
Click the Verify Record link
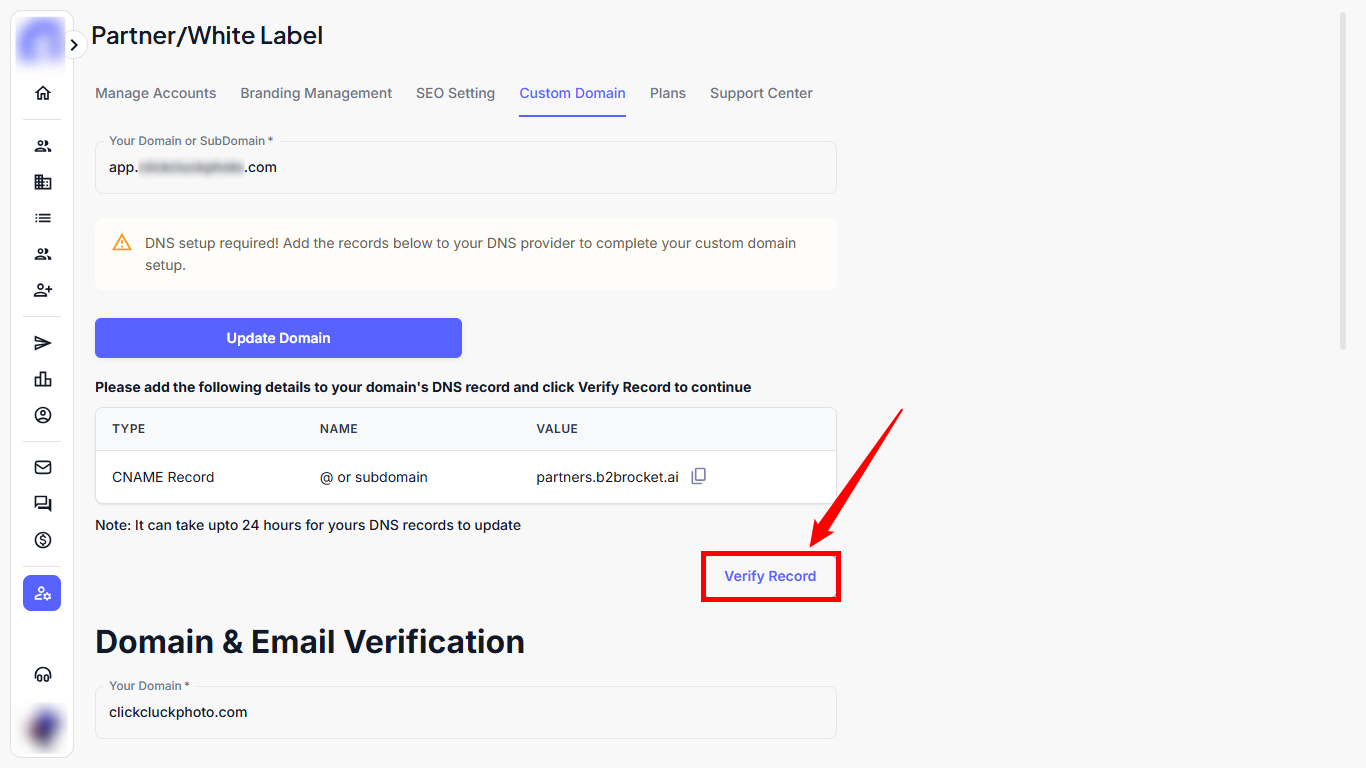point(770,576)
